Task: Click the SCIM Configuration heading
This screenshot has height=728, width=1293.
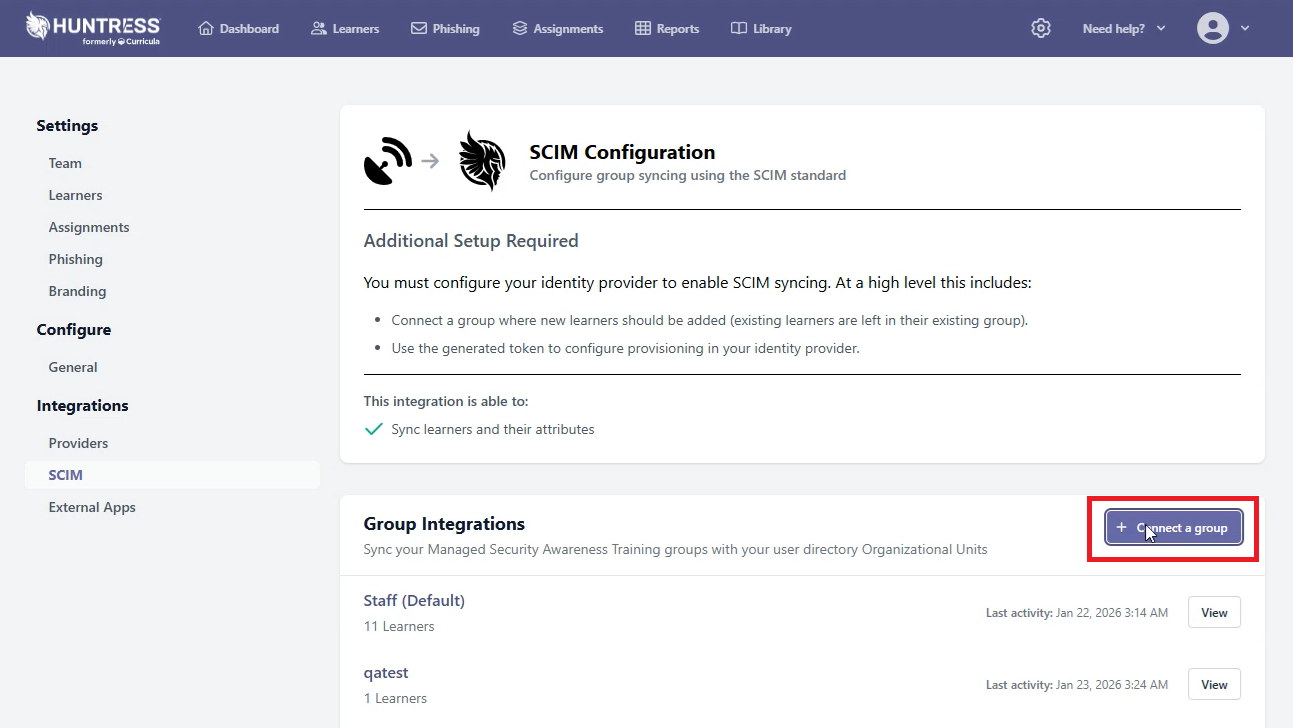Action: pos(622,152)
